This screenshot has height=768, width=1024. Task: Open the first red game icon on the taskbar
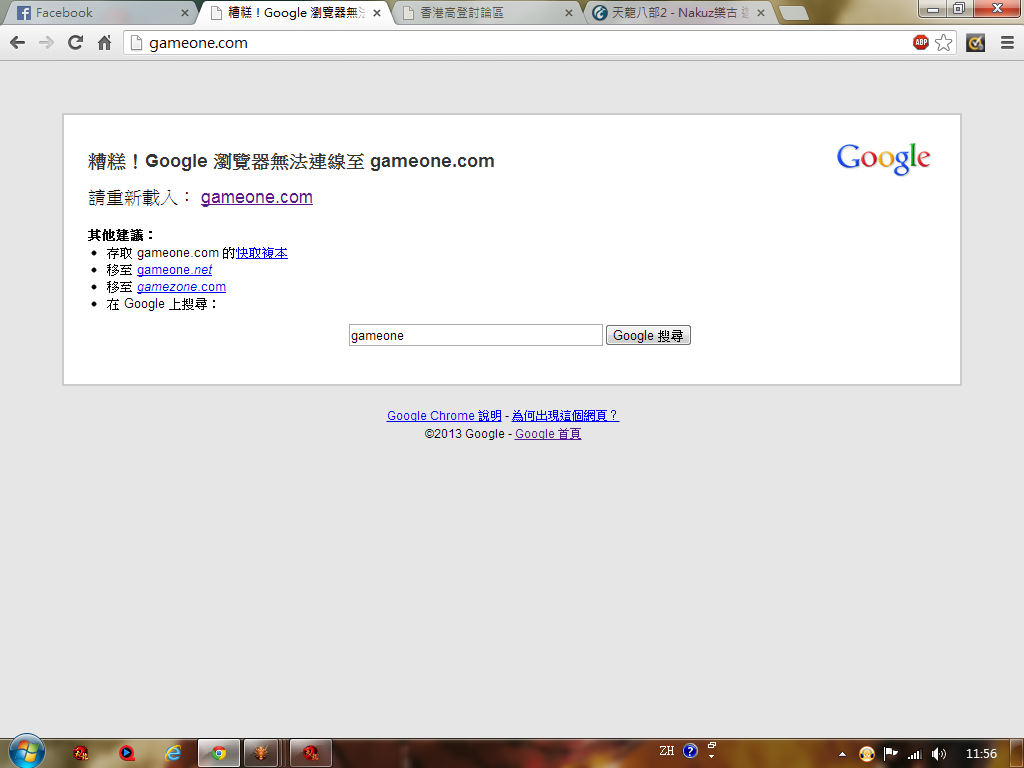(81, 754)
